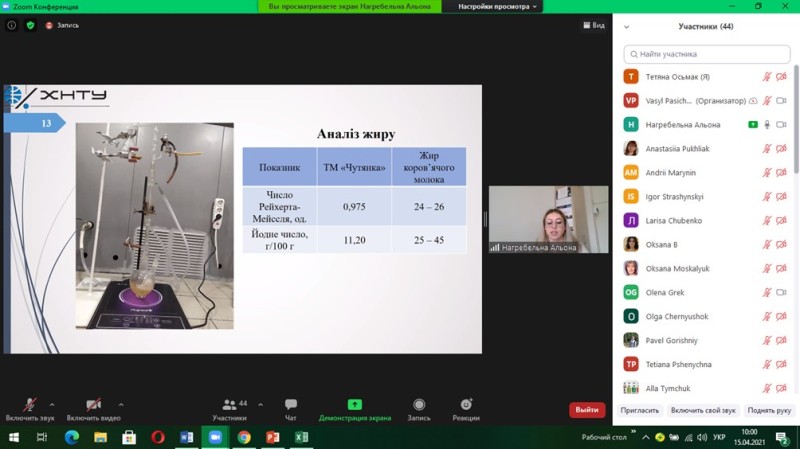The height and width of the screenshot is (449, 800).
Task: Click the green encryption shield icon
Action: coord(30,25)
